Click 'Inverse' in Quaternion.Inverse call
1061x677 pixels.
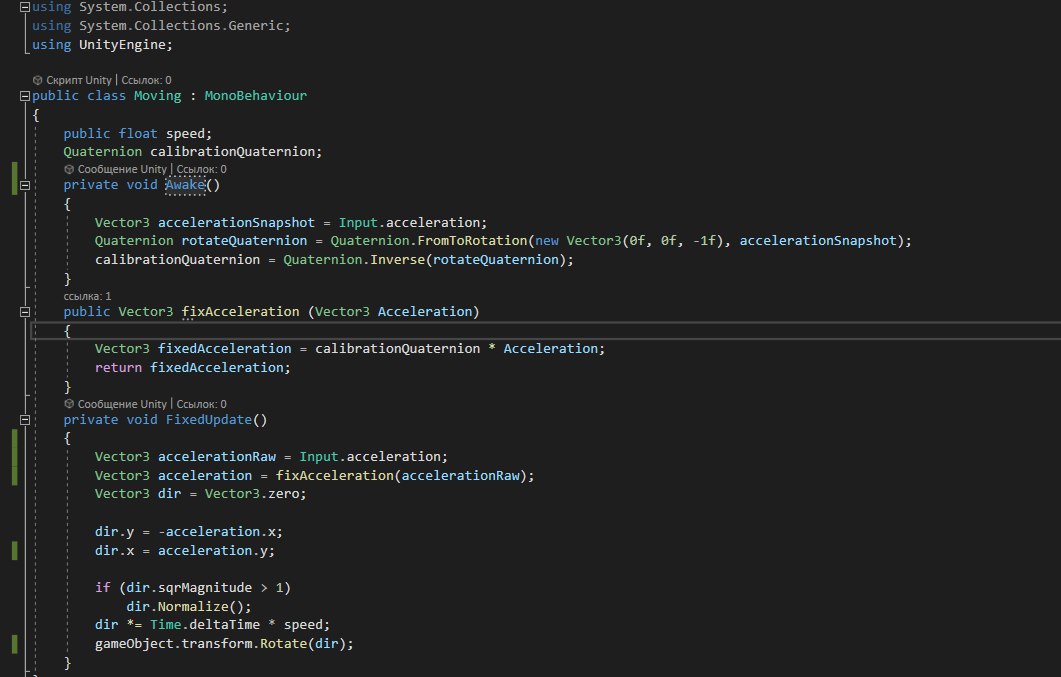point(397,260)
